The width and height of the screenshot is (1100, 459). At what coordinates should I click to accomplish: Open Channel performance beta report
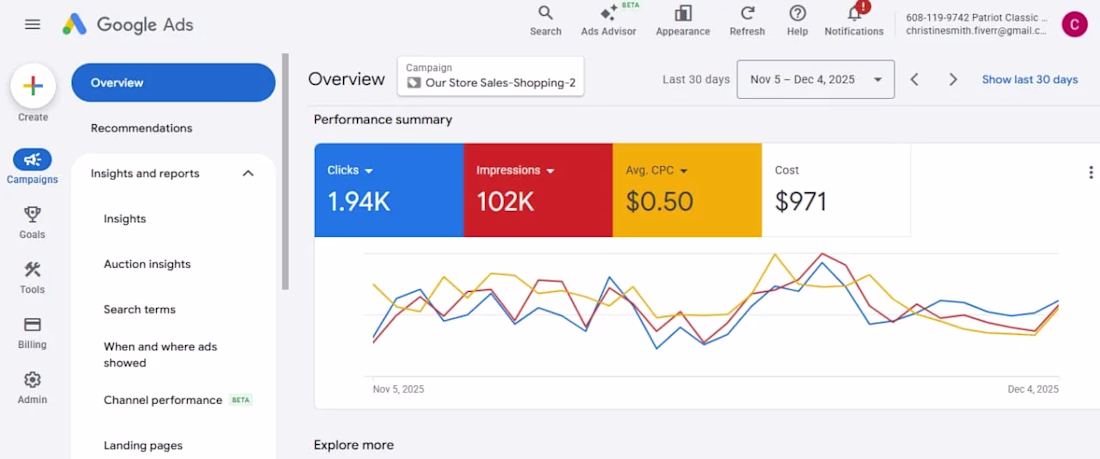177,400
